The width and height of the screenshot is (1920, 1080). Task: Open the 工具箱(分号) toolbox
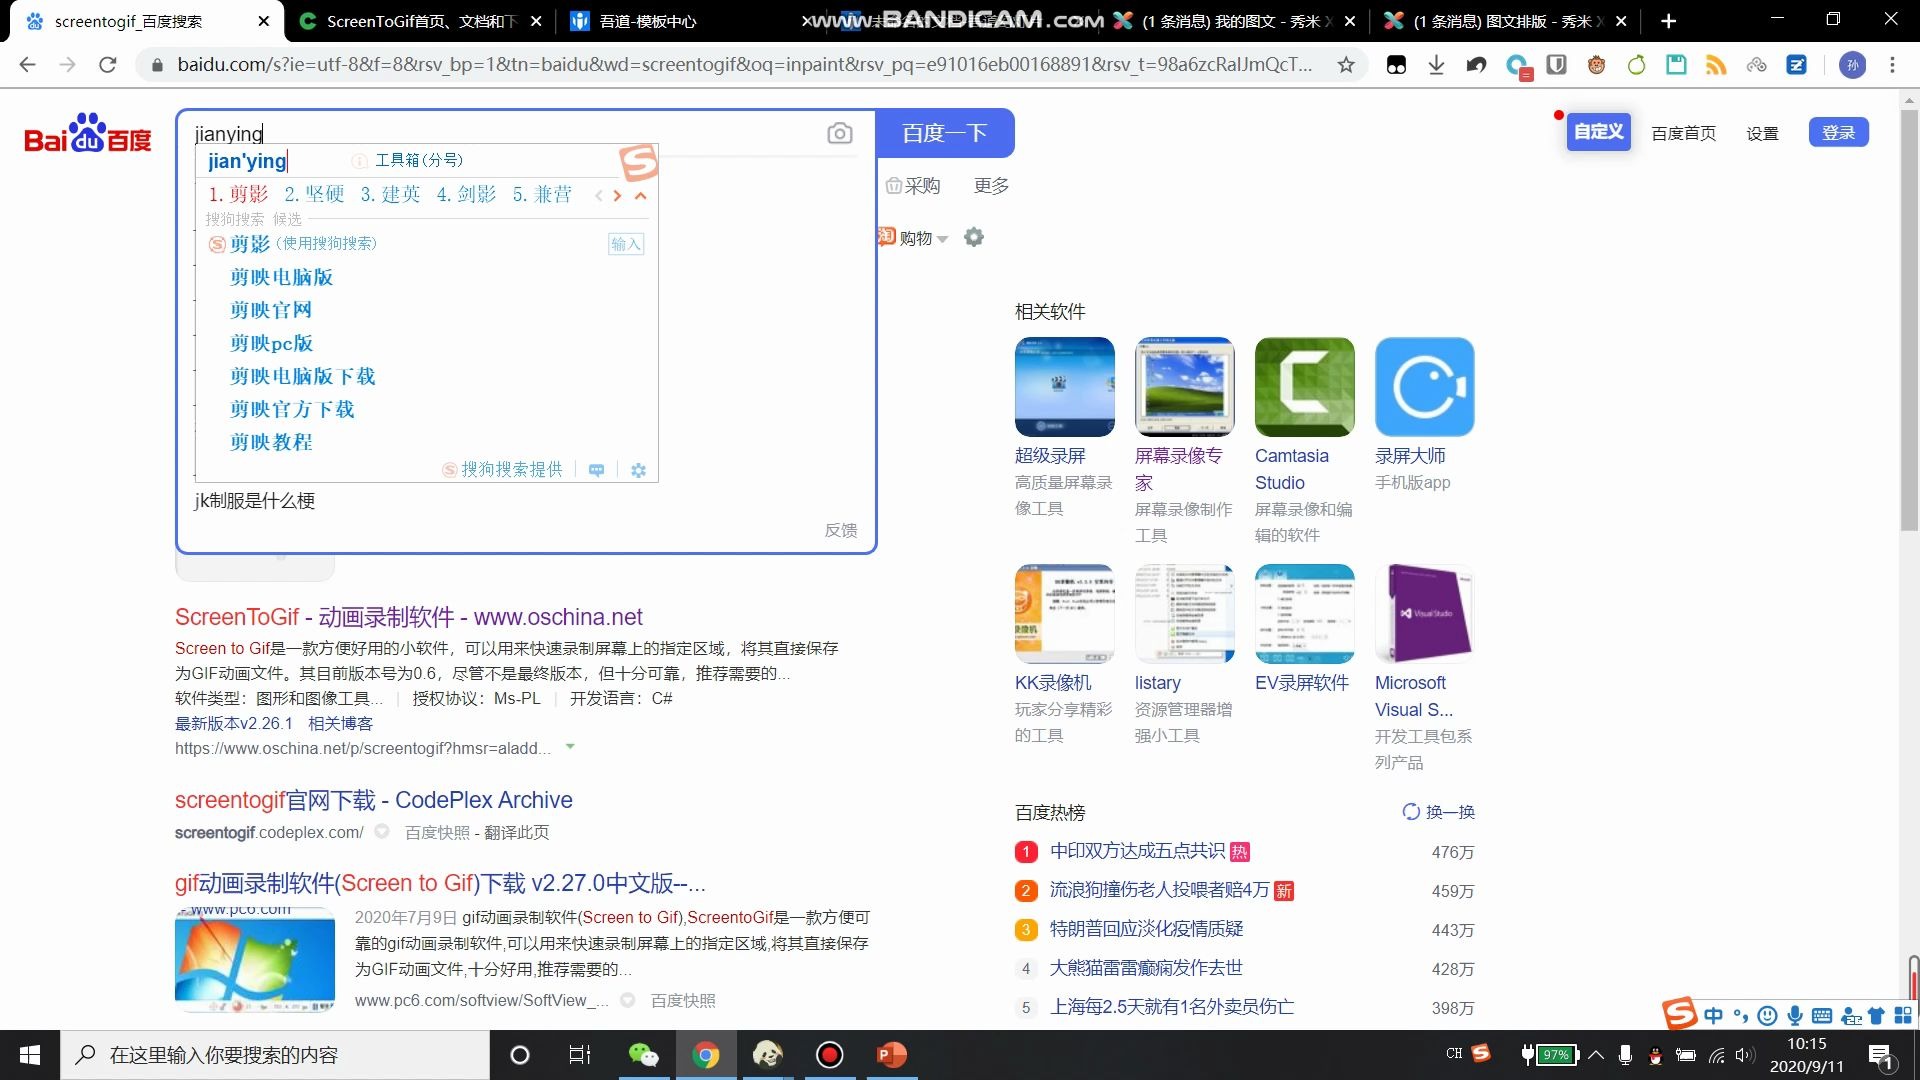click(x=408, y=160)
